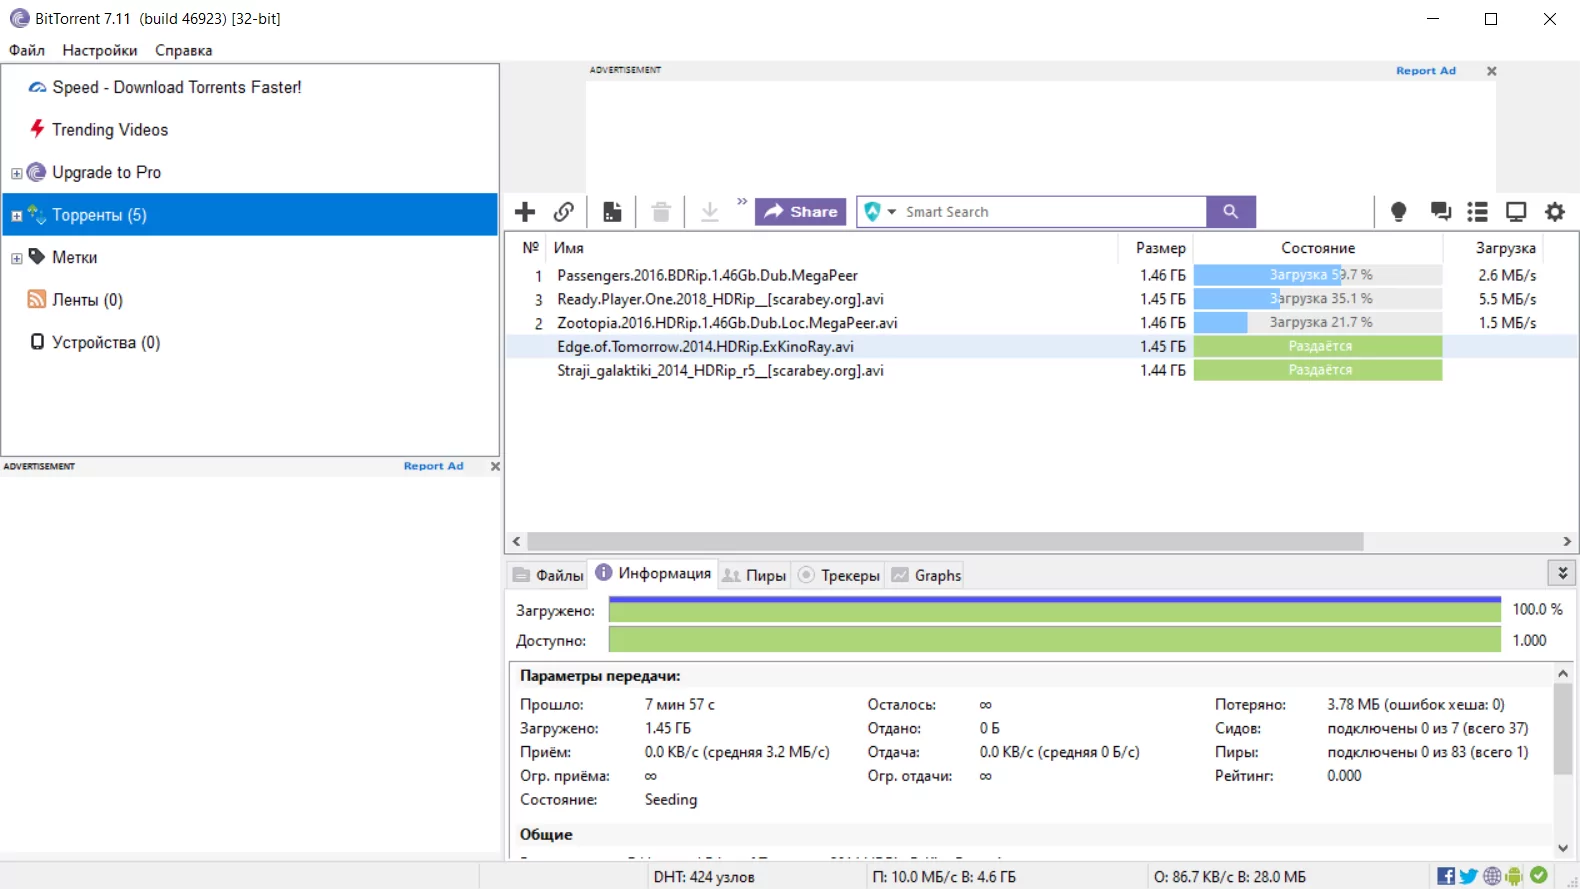Open preferences with the gear icon
1580x889 pixels.
pyautogui.click(x=1555, y=212)
